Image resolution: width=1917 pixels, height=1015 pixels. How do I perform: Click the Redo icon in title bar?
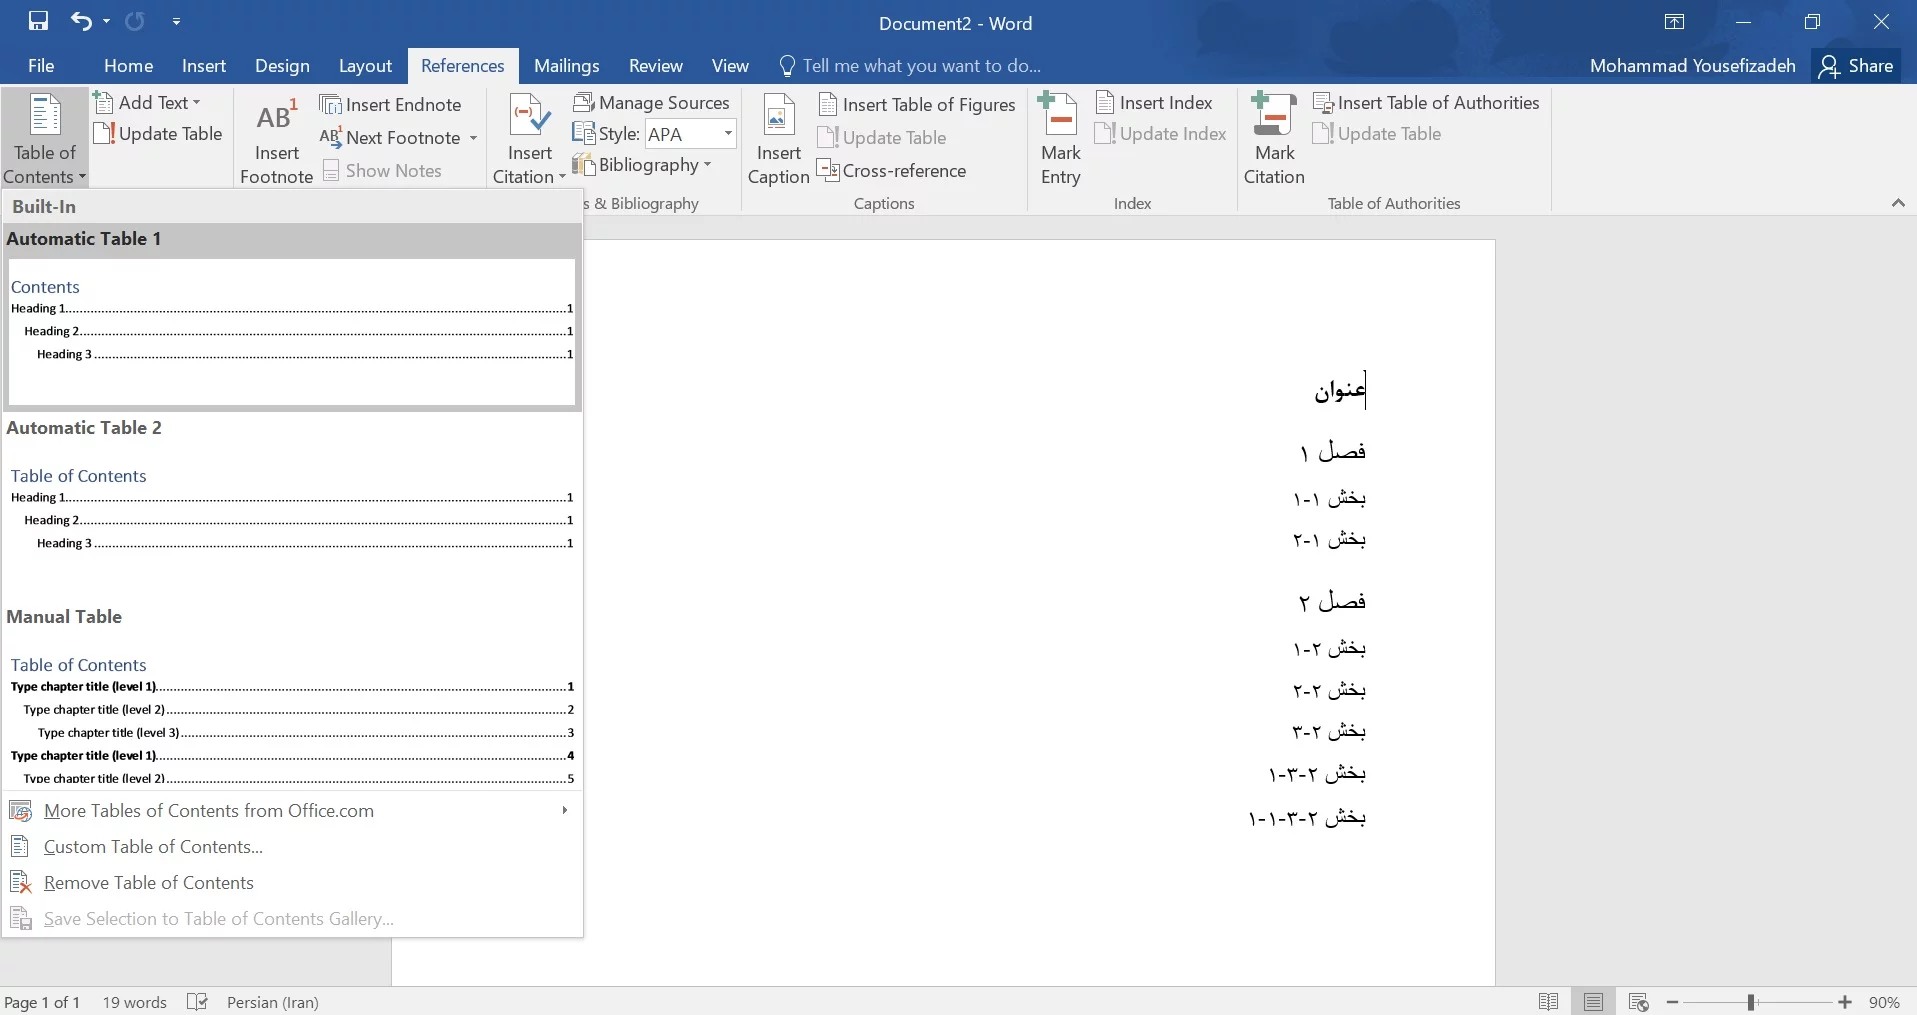pyautogui.click(x=135, y=21)
